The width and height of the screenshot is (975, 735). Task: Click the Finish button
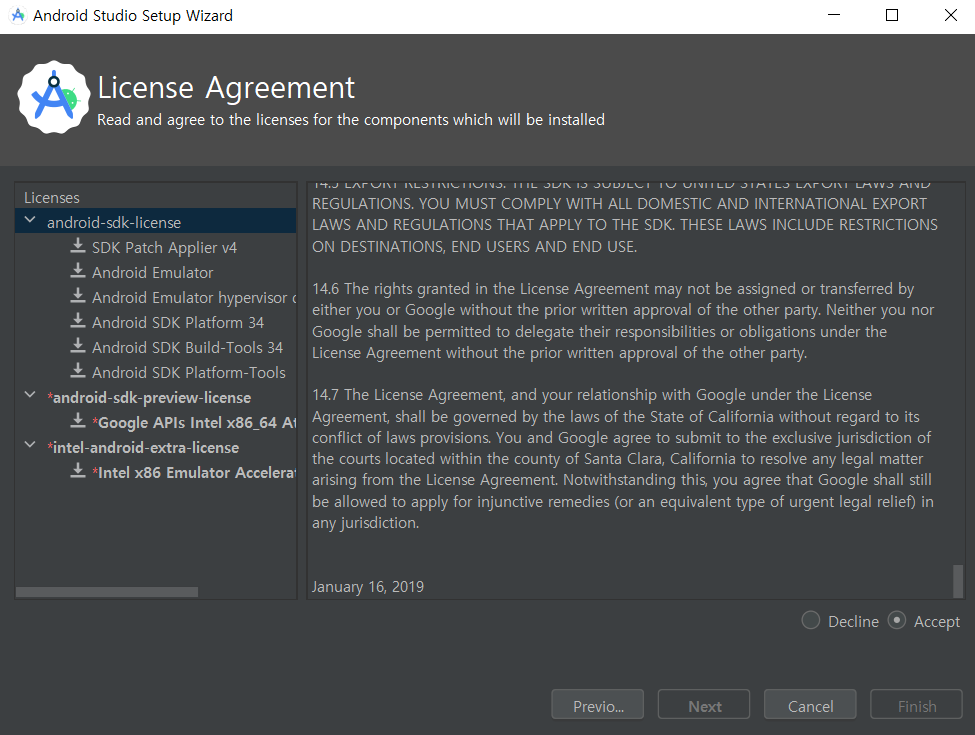917,705
